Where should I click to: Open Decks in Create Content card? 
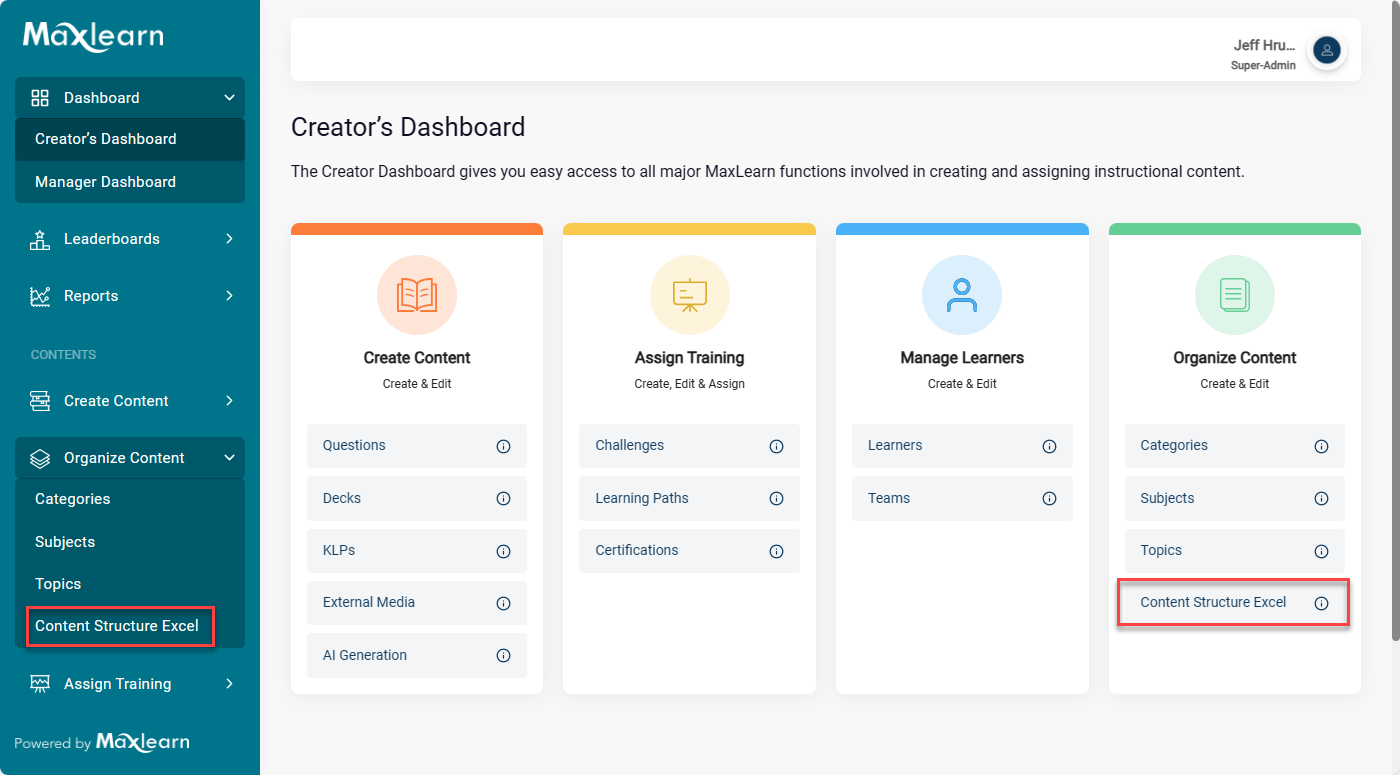point(417,498)
